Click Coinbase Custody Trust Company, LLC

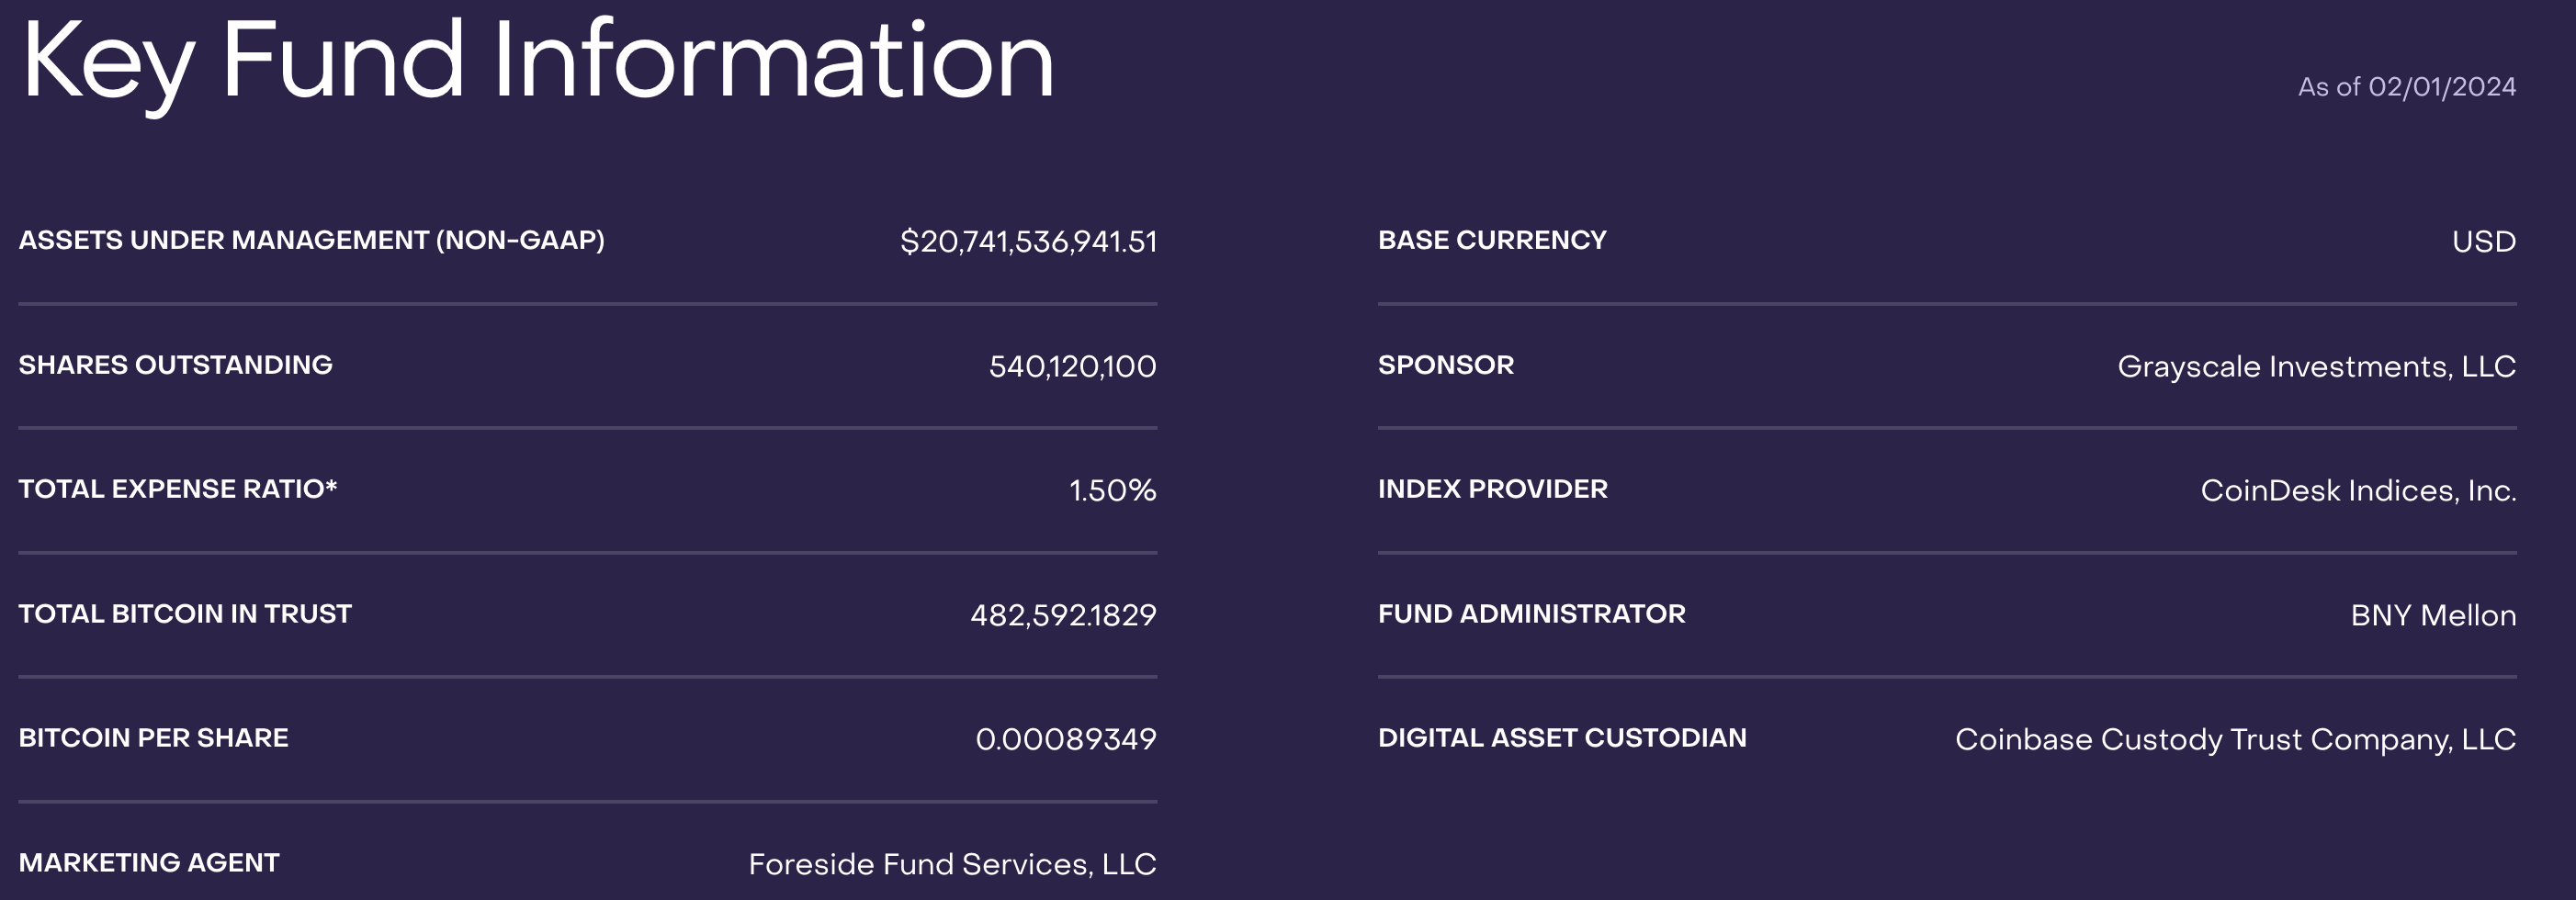2235,740
